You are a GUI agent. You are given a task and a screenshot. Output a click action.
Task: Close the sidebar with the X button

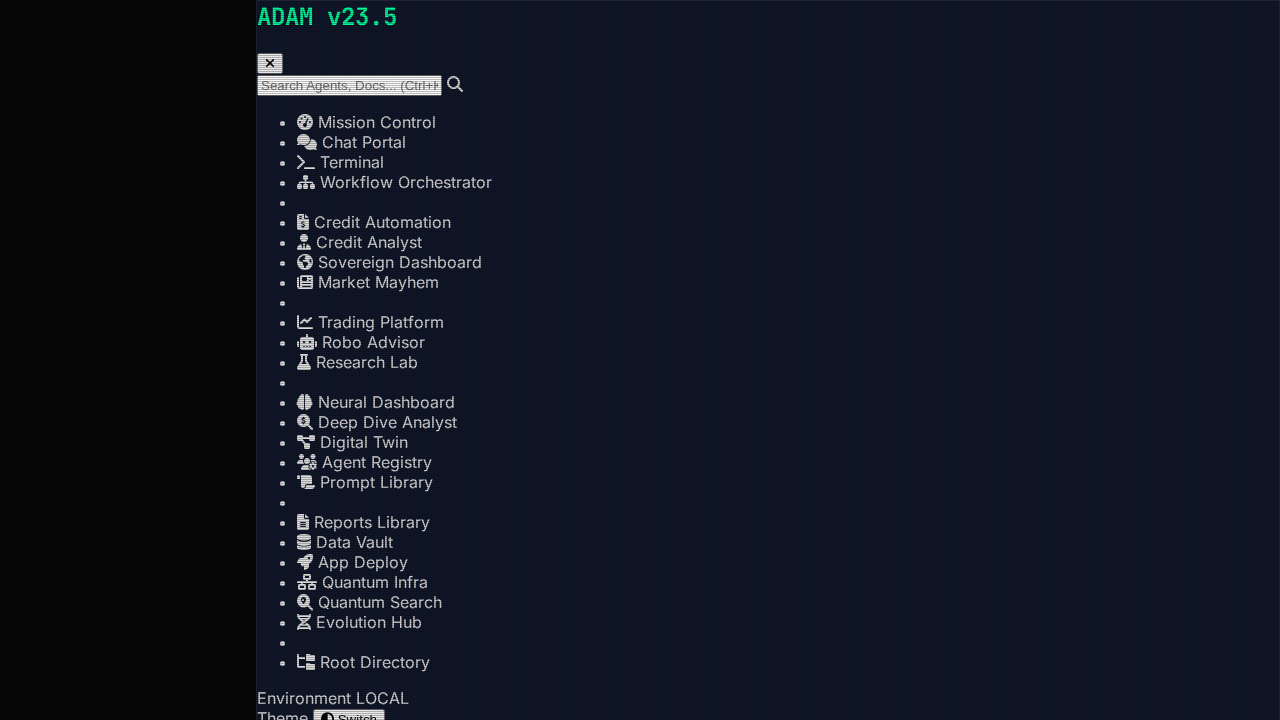point(270,63)
